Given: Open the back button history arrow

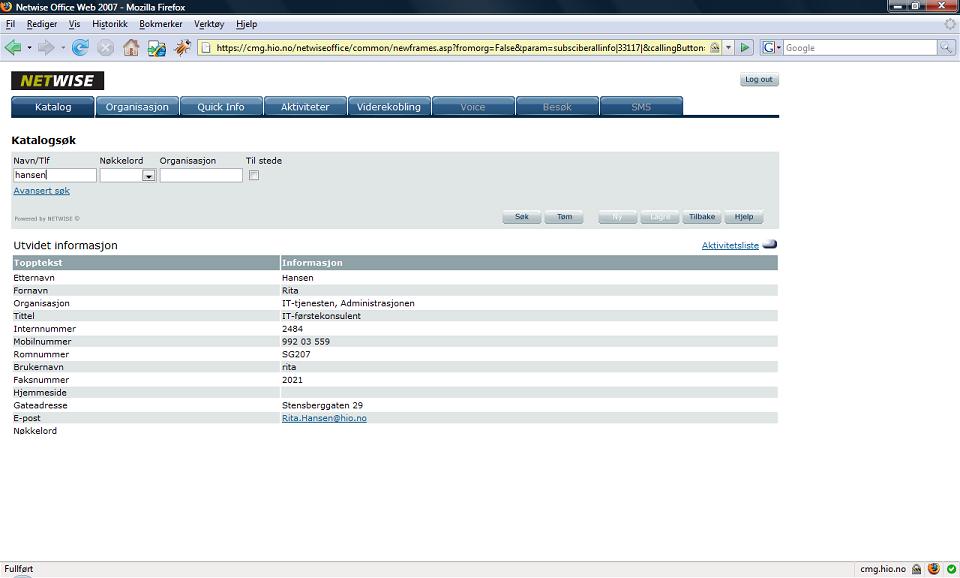Looking at the screenshot, I should 29,48.
